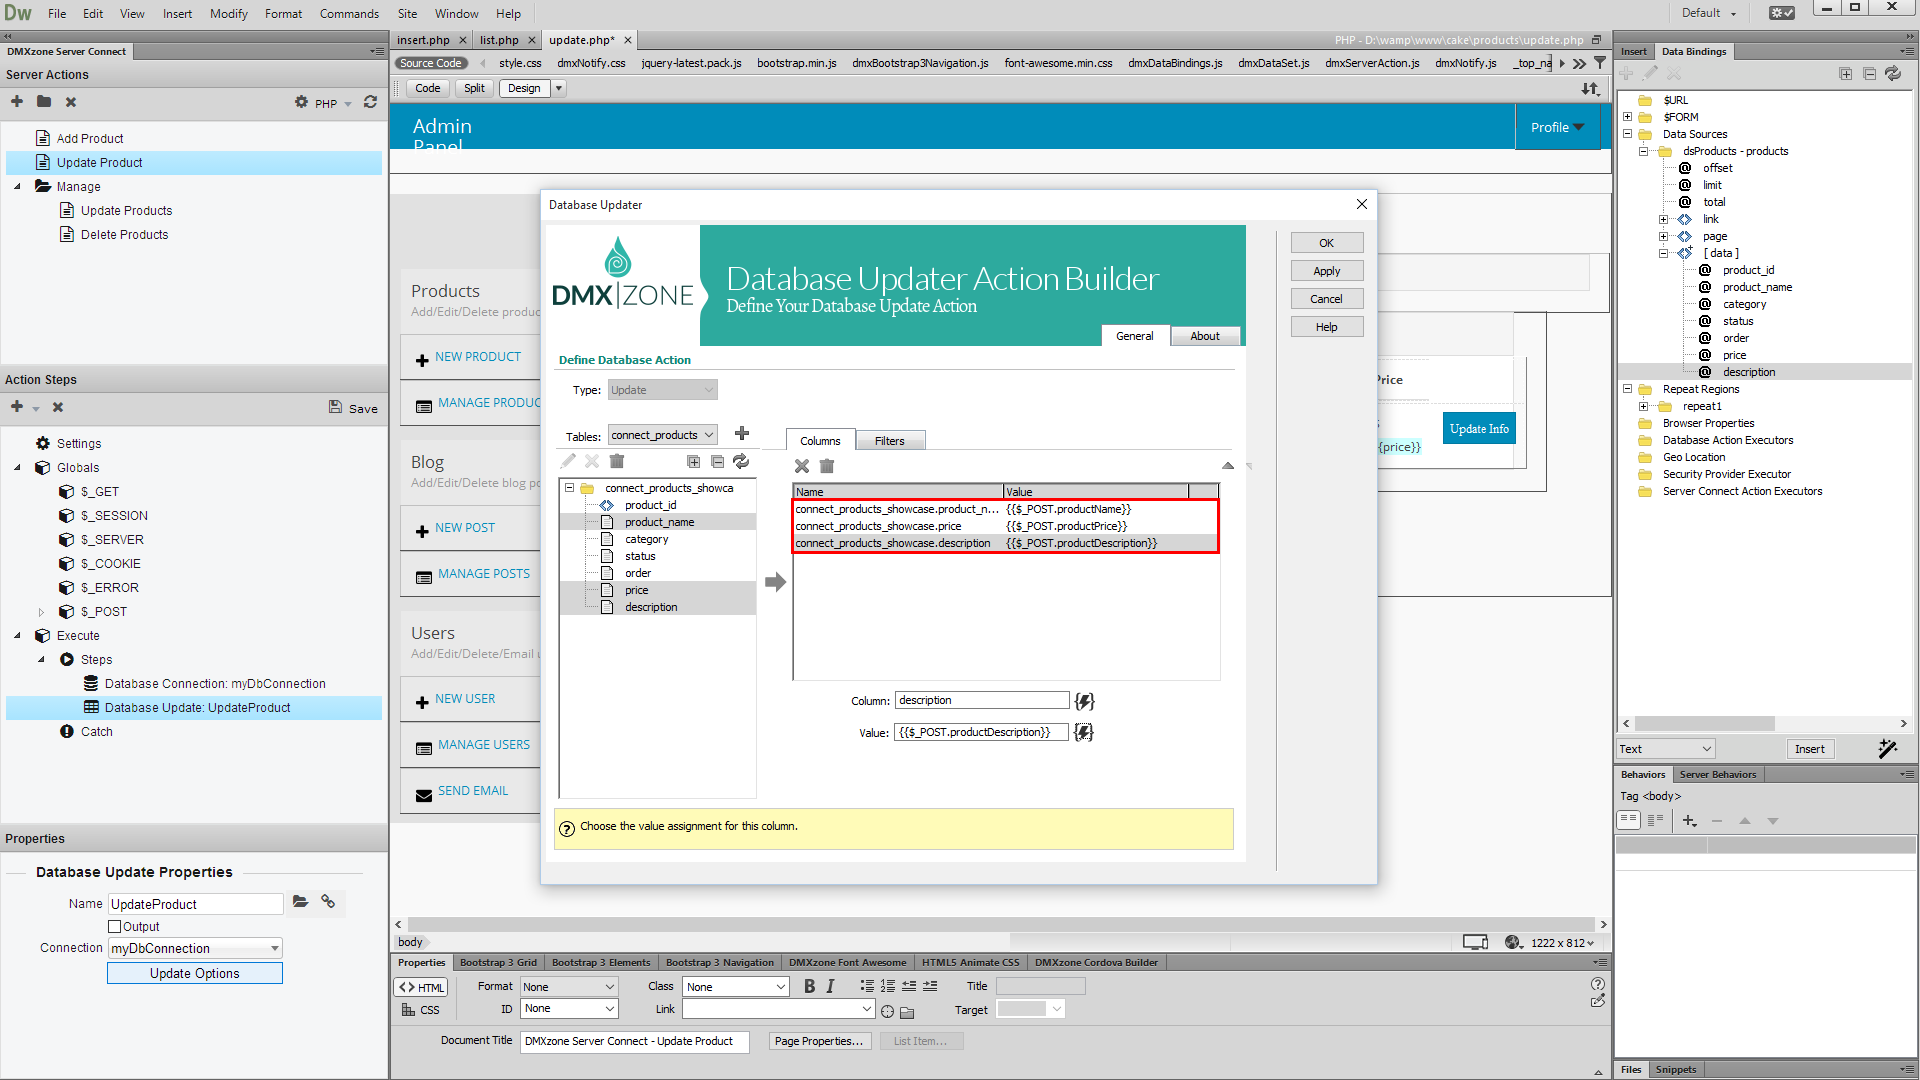The image size is (1920, 1080).
Task: Open the Commands menu
Action: pyautogui.click(x=349, y=13)
